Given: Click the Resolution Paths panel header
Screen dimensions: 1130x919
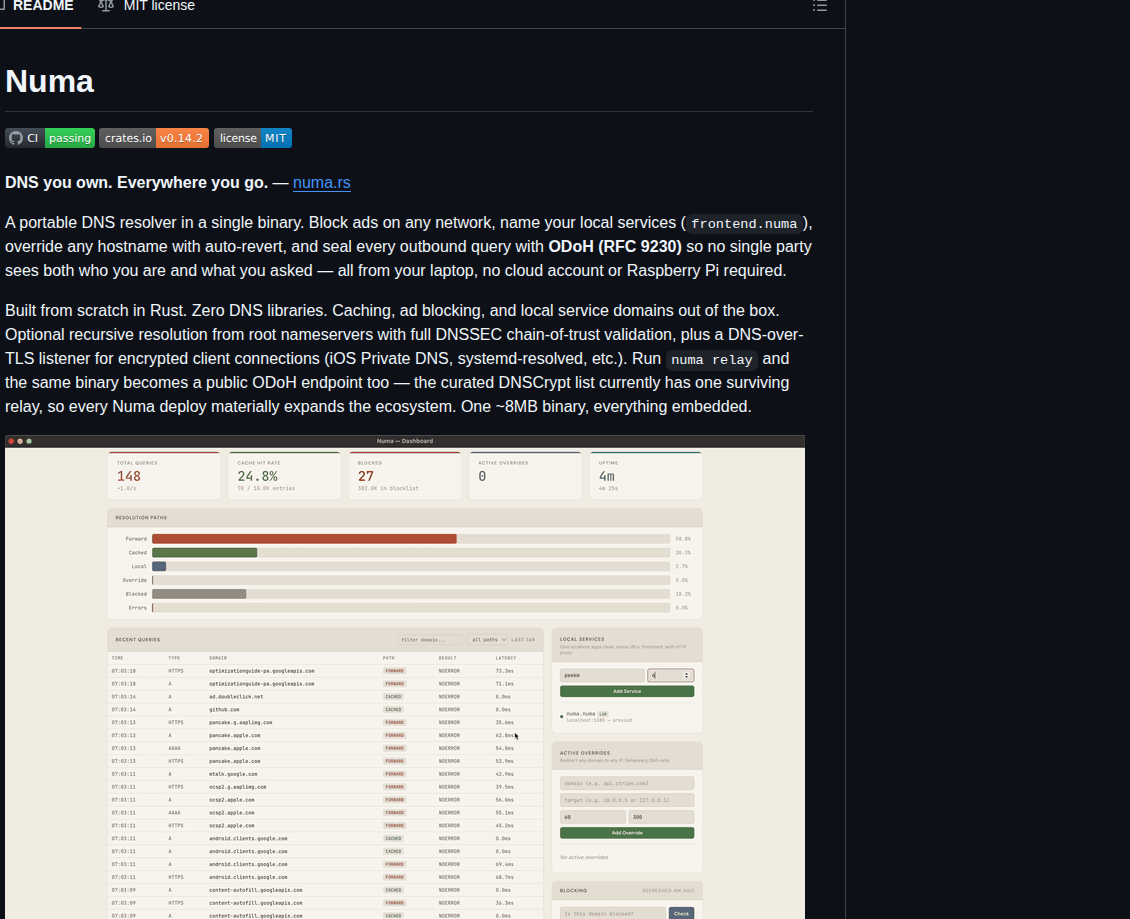Looking at the screenshot, I should coord(405,518).
